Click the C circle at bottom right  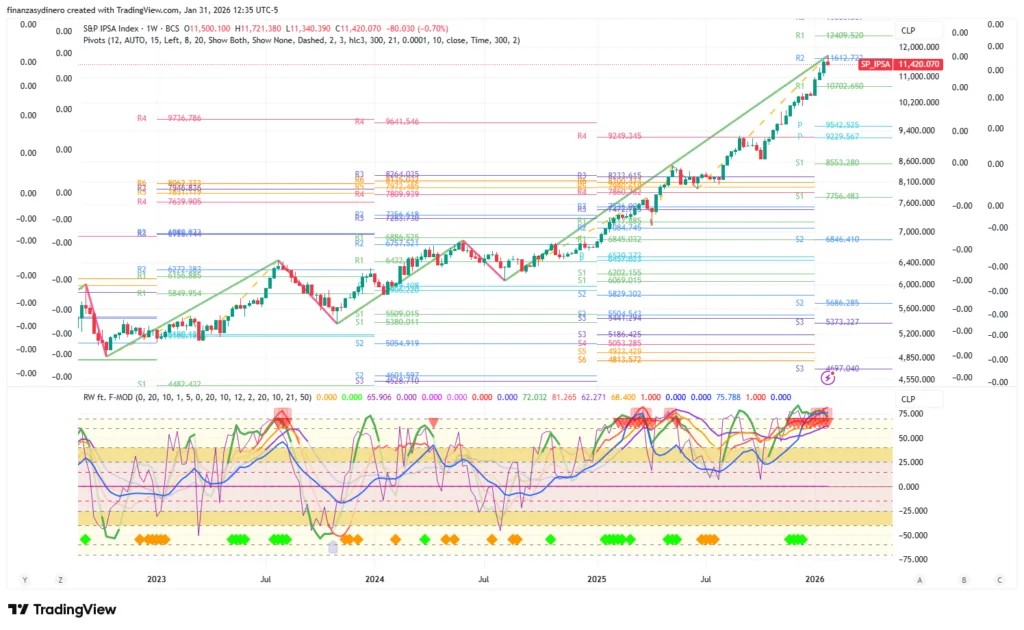[999, 579]
